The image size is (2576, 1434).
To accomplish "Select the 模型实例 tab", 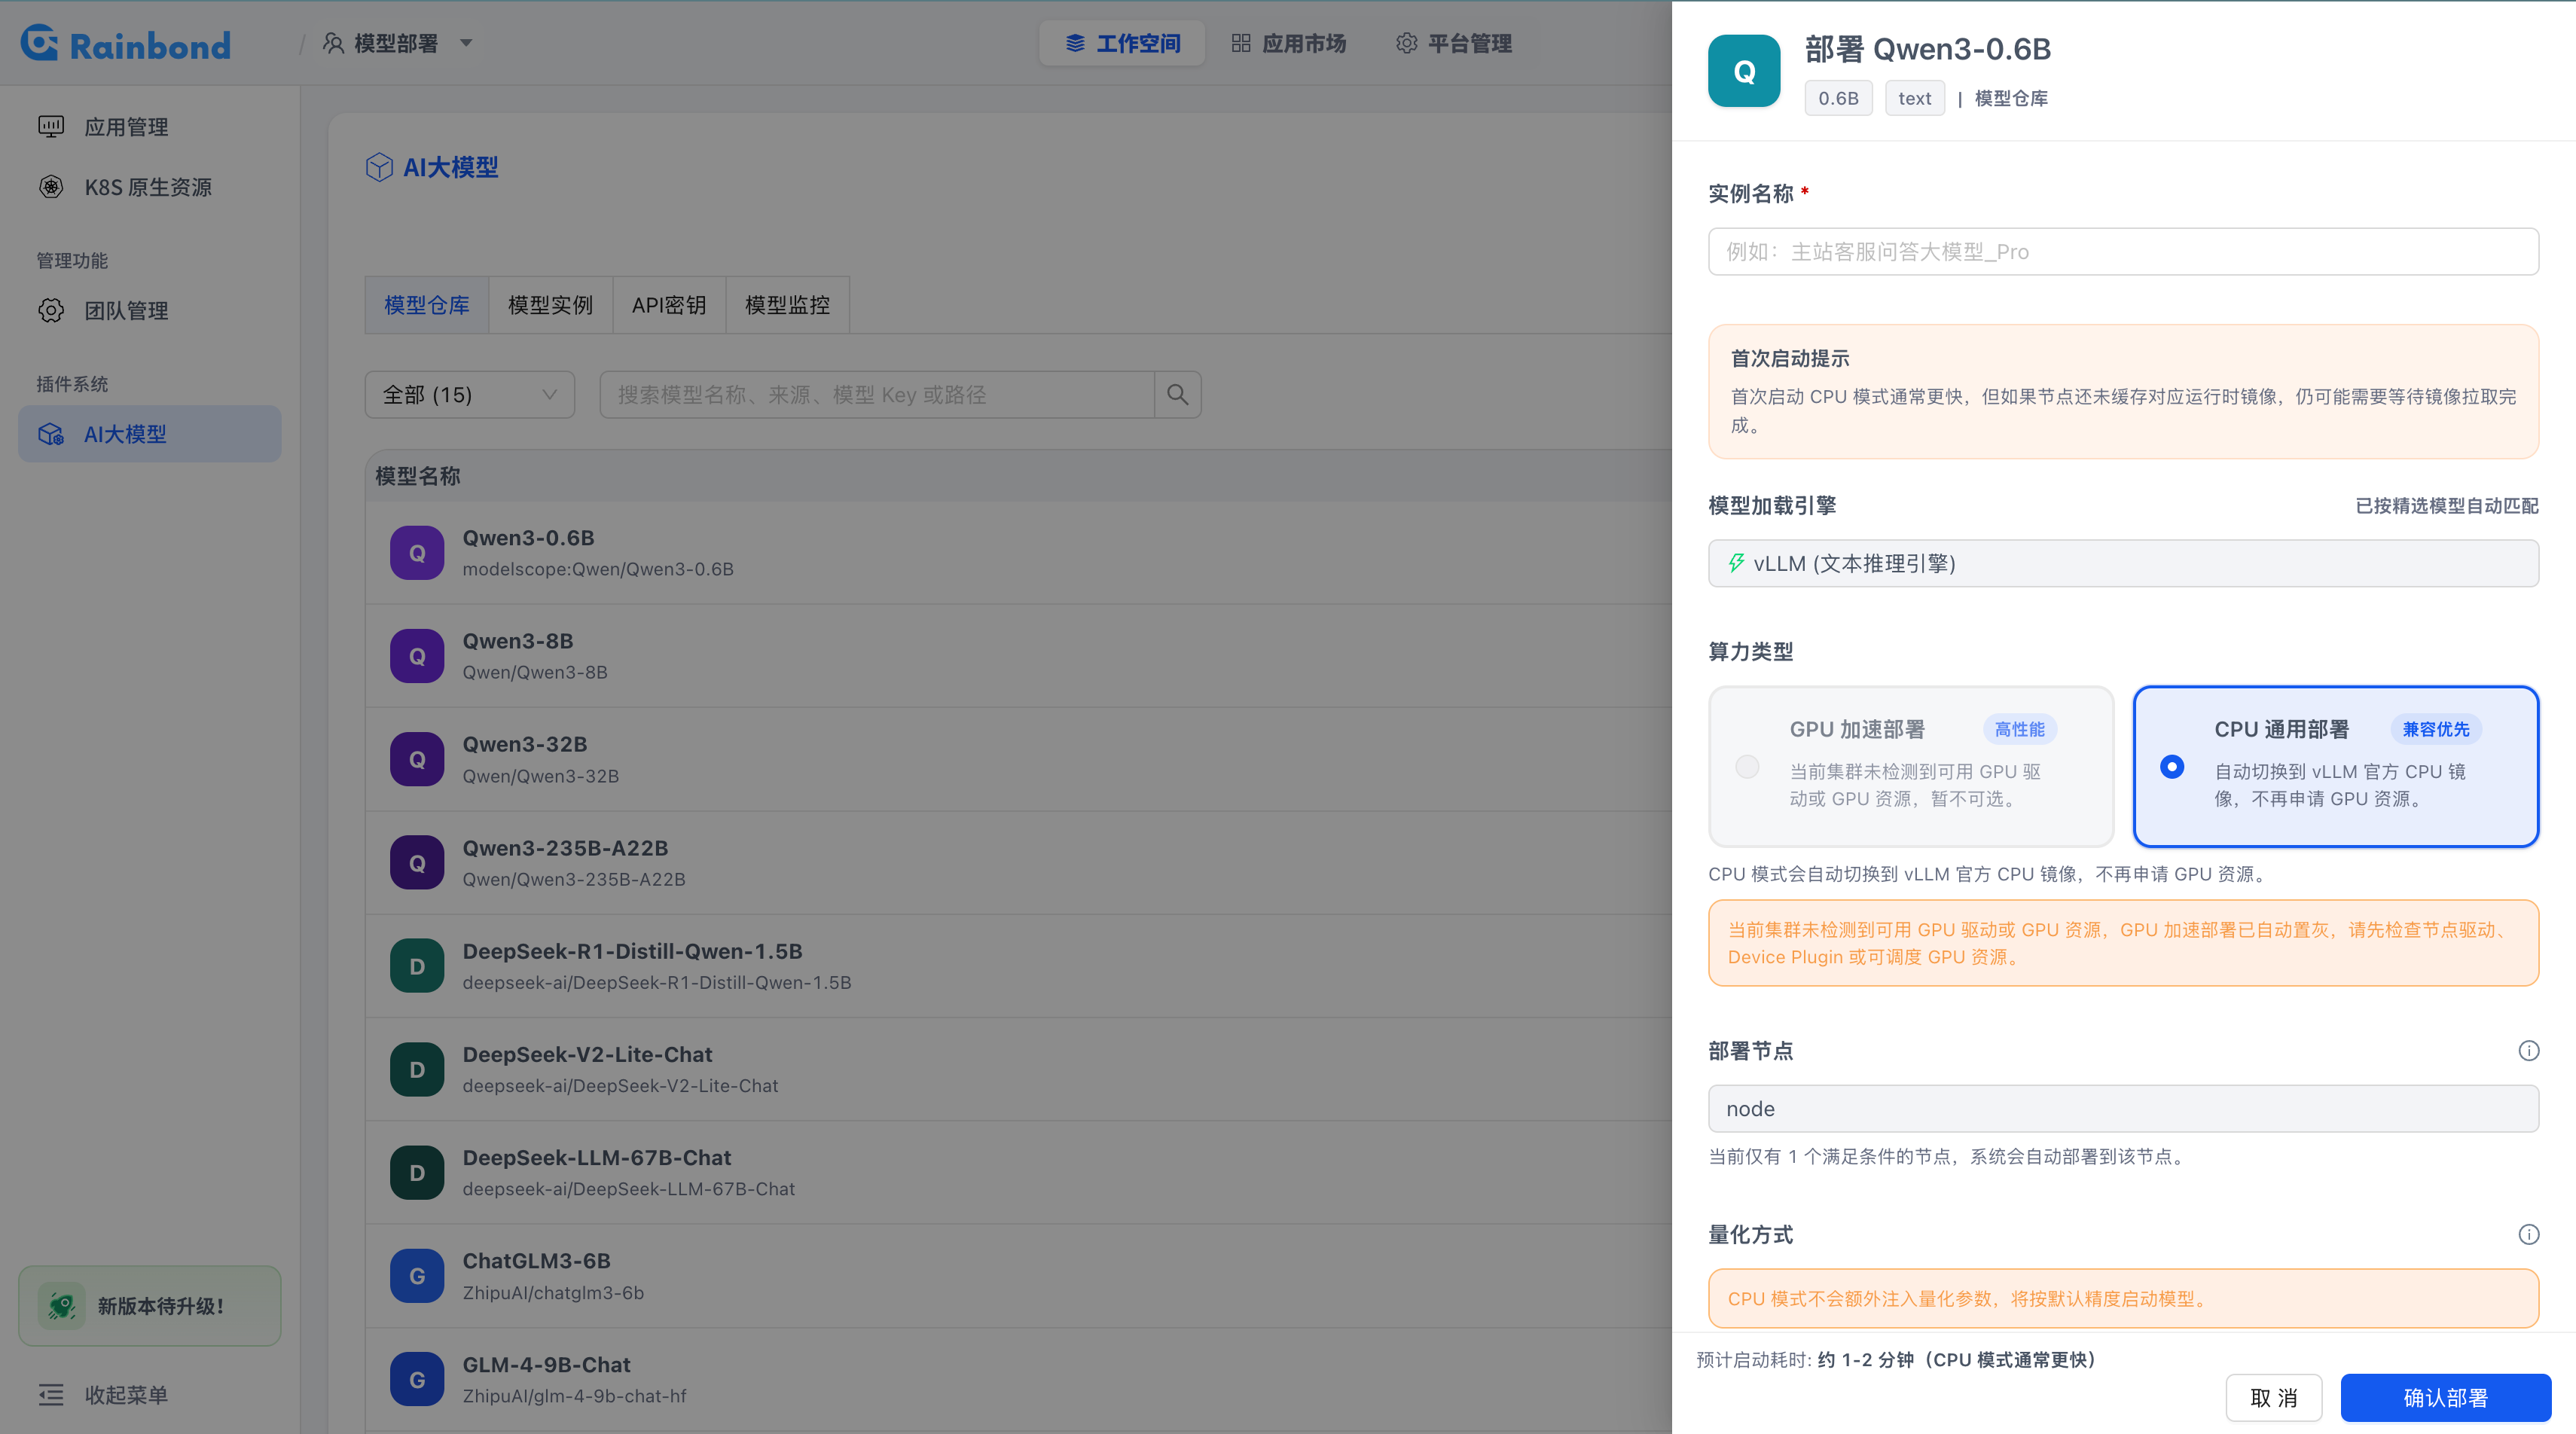I will 551,305.
